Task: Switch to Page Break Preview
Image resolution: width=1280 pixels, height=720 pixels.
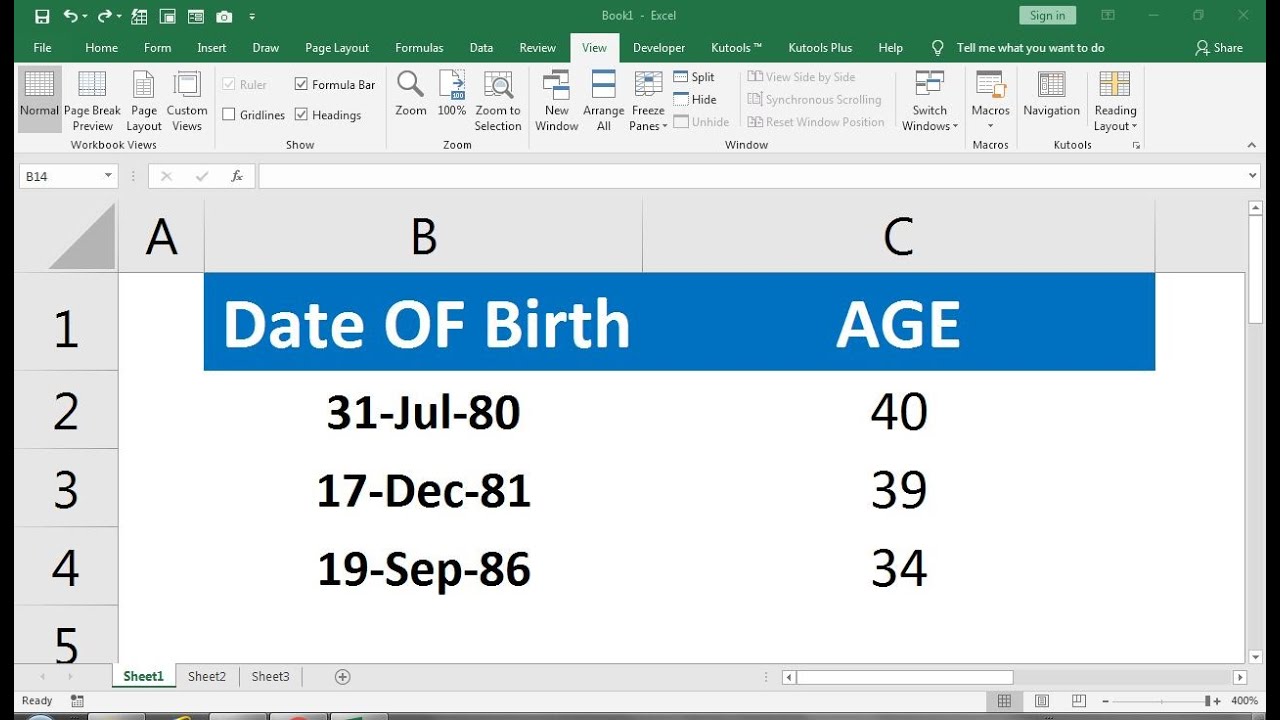Action: click(x=92, y=99)
